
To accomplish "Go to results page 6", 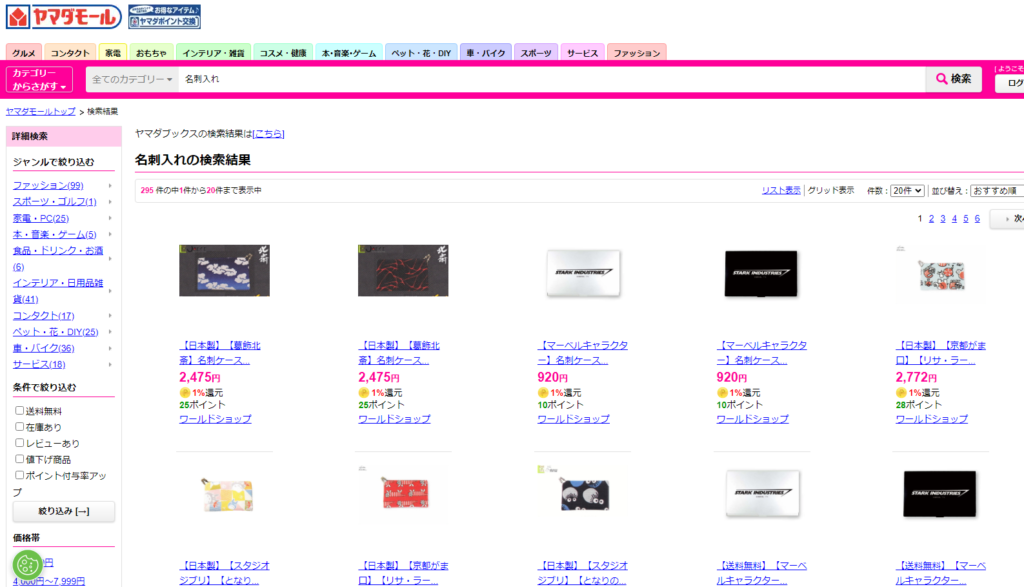I will (977, 219).
